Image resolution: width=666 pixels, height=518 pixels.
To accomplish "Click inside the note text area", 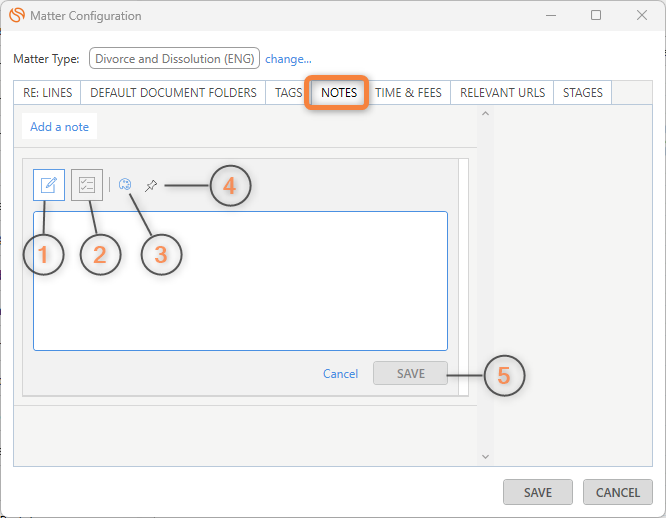I will [x=240, y=280].
